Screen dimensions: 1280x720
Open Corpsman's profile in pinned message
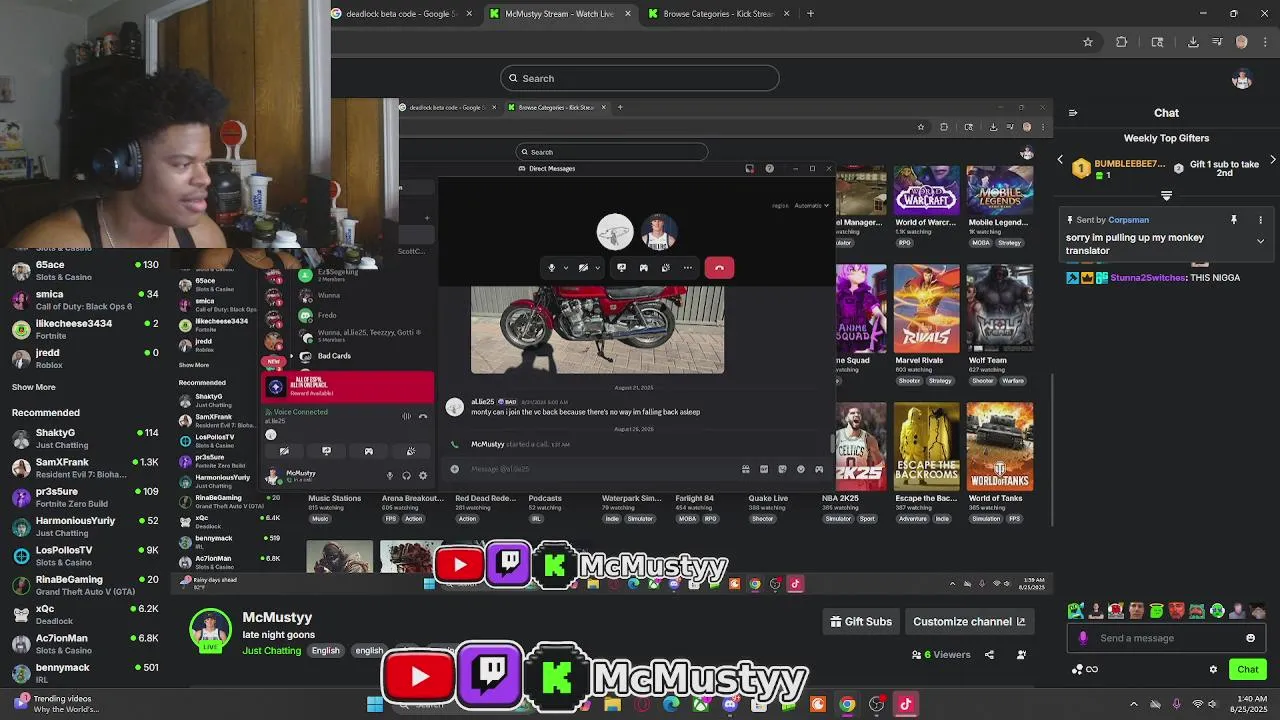(x=1128, y=220)
